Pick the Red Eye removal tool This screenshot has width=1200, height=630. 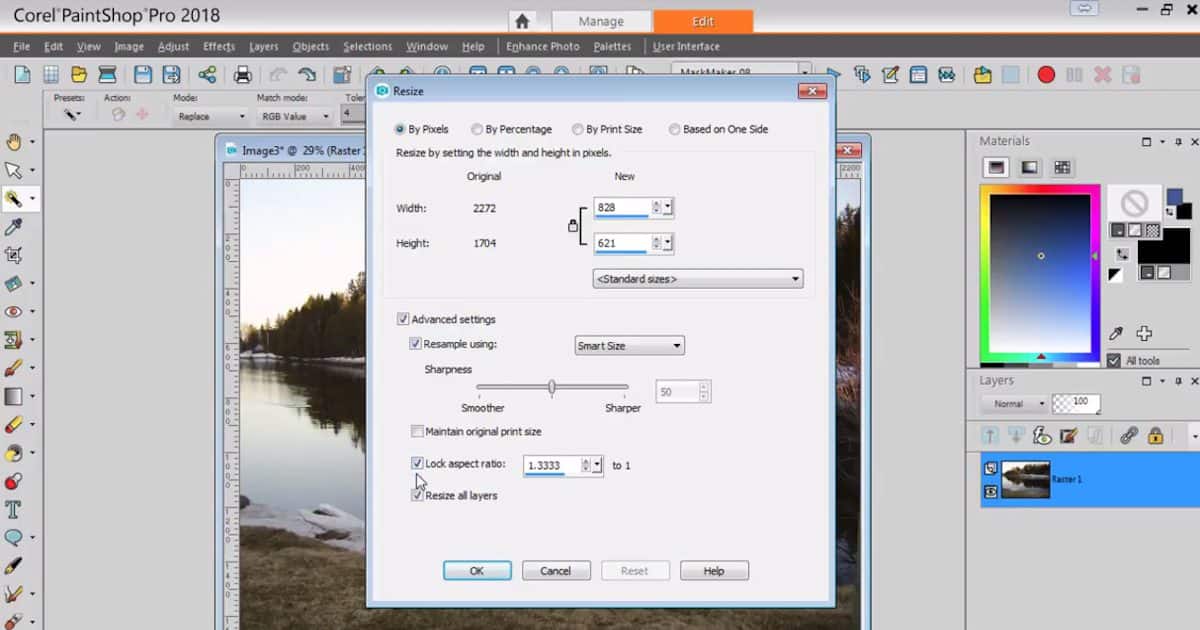pos(15,311)
